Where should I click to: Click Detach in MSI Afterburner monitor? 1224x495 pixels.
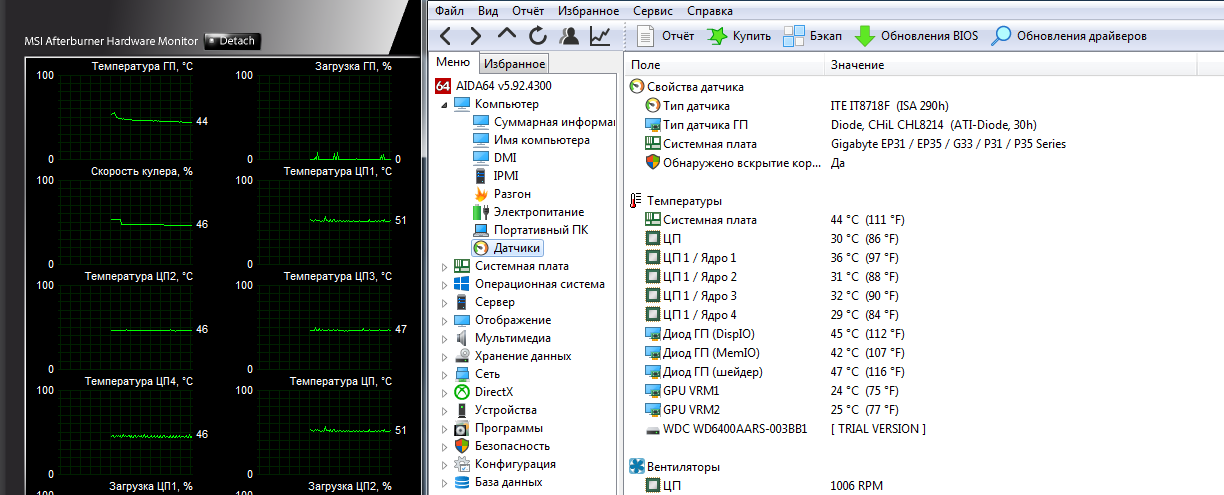click(232, 41)
